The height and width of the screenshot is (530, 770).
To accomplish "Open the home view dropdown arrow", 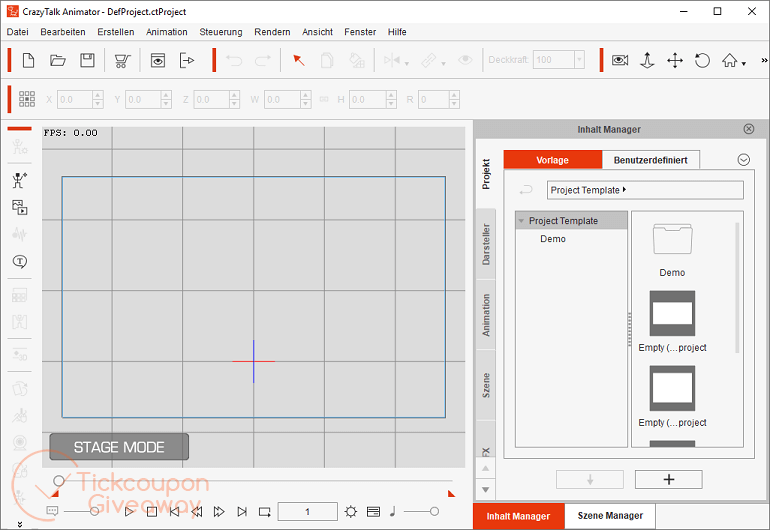I will [x=743, y=63].
